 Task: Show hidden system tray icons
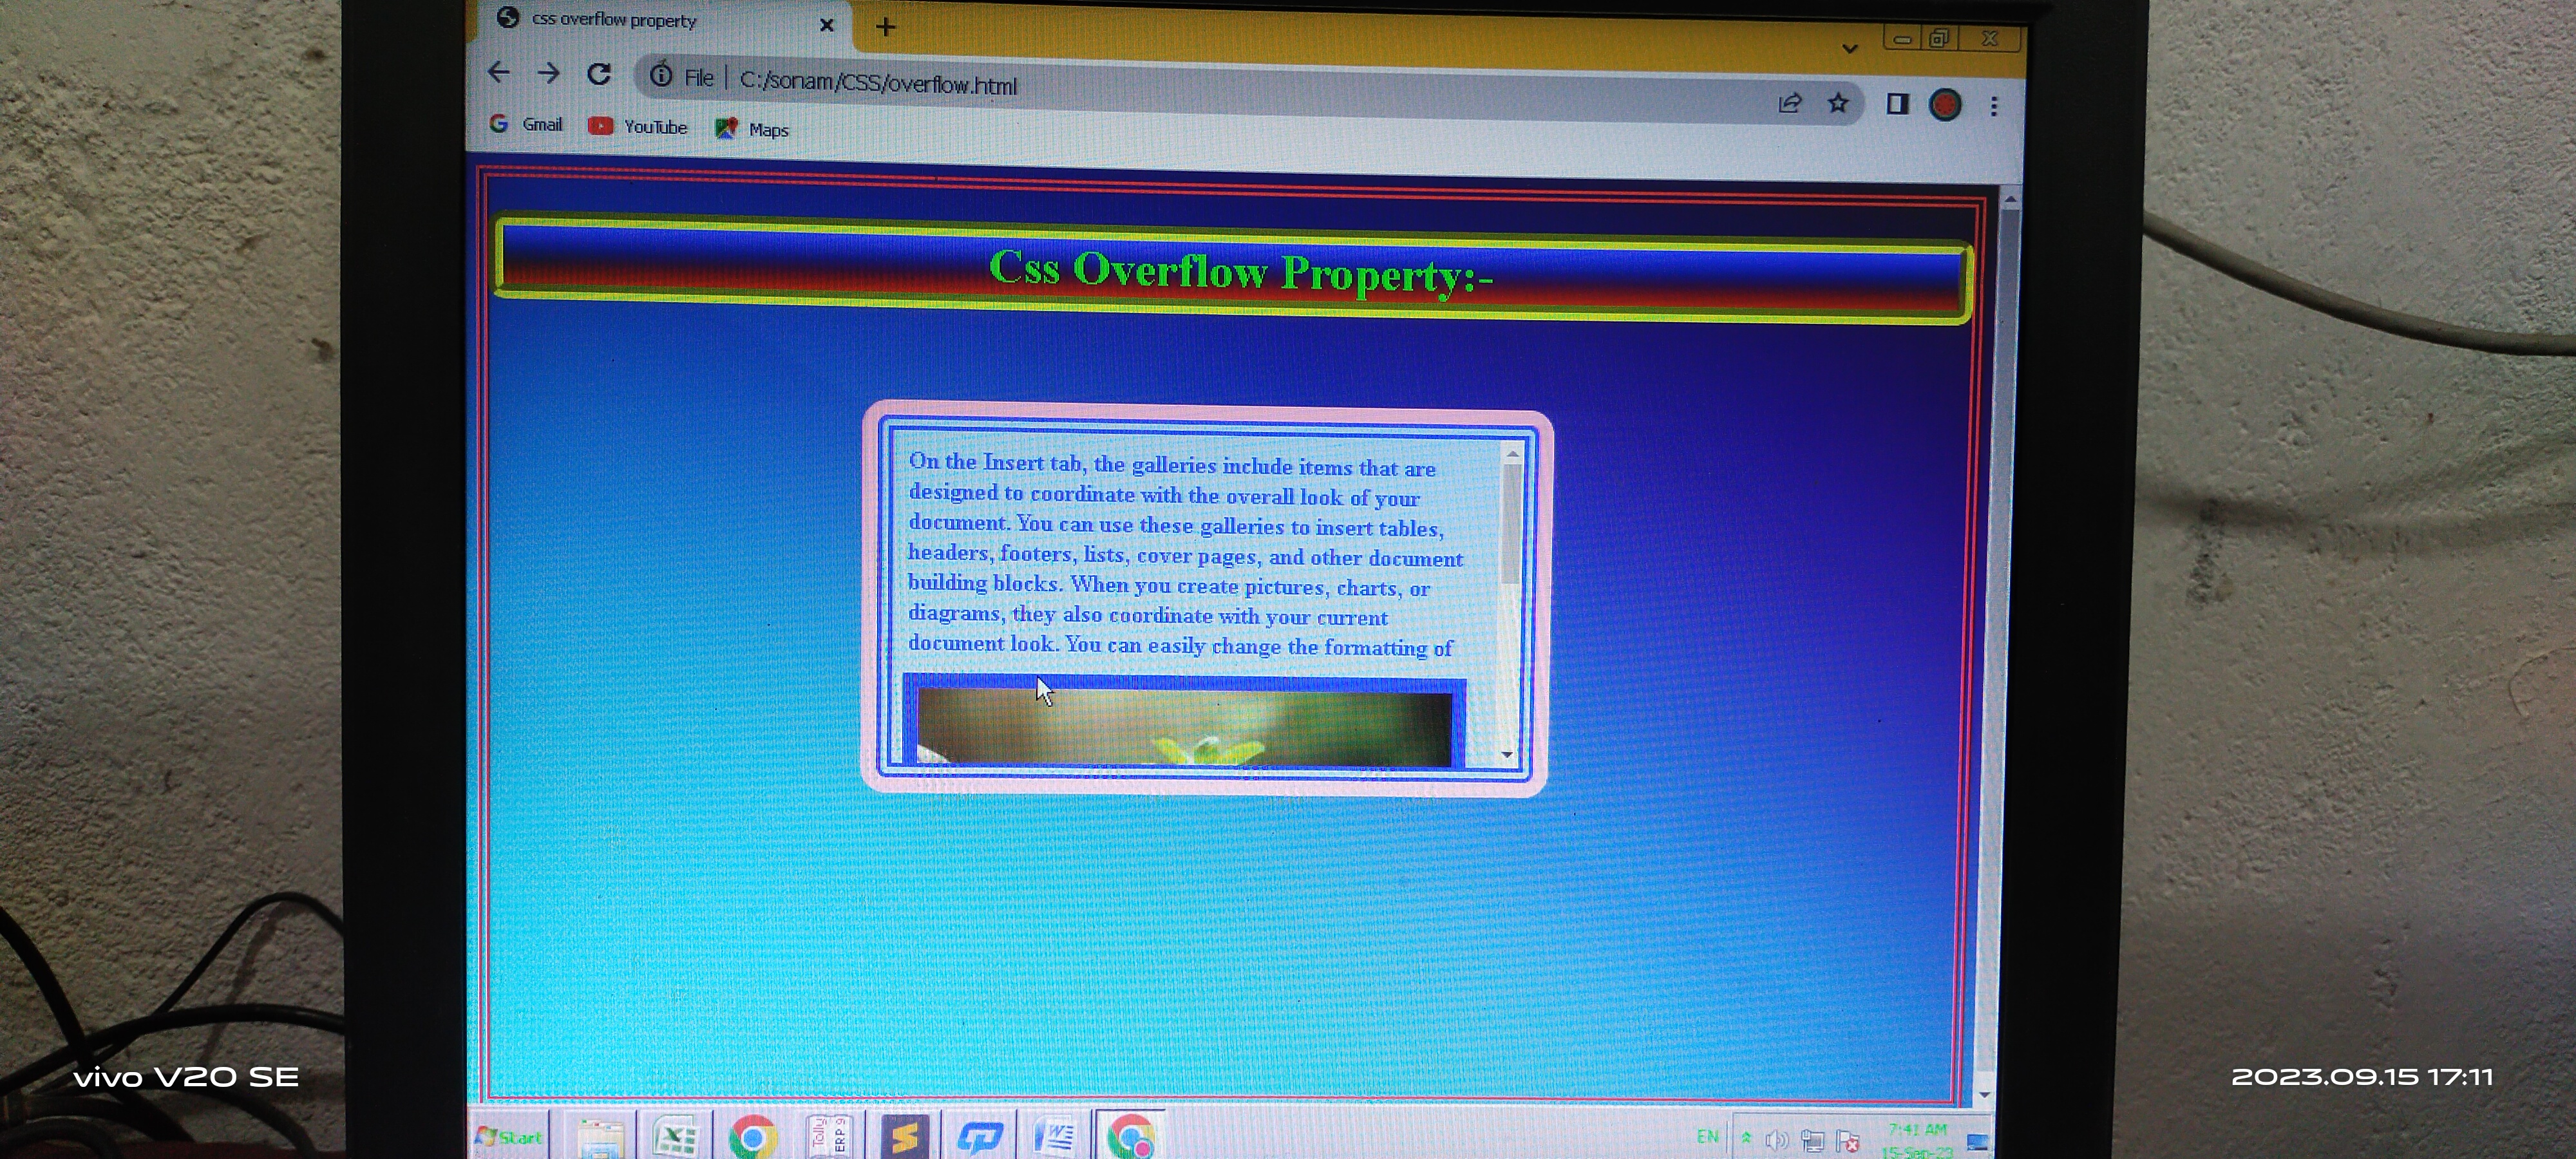pyautogui.click(x=1746, y=1137)
